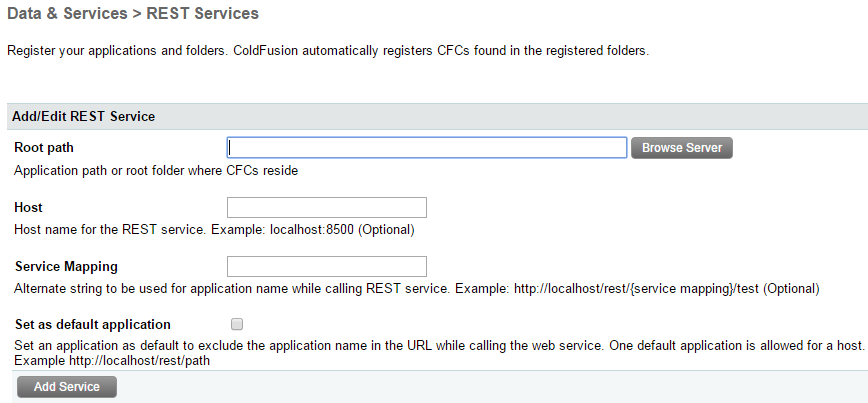868x403 pixels.
Task: Select the Service Mapping text field
Action: 327,267
